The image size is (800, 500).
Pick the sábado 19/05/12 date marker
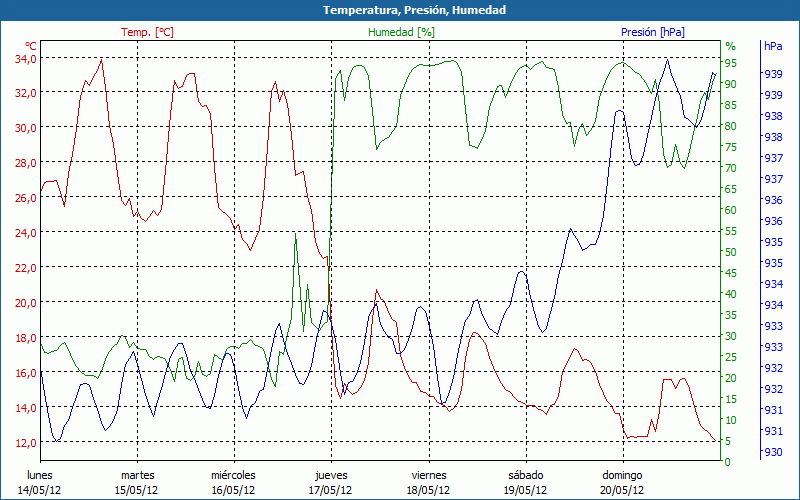click(x=525, y=482)
